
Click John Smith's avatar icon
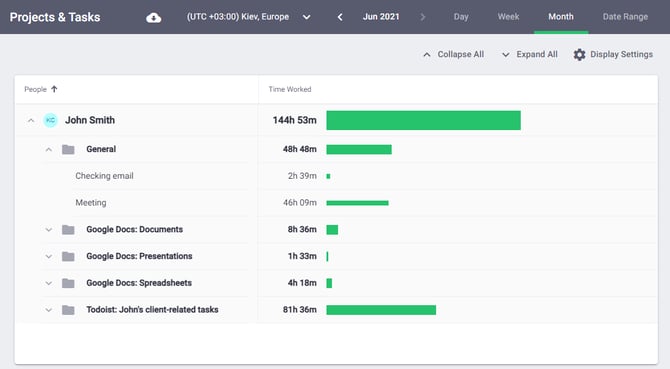point(50,120)
